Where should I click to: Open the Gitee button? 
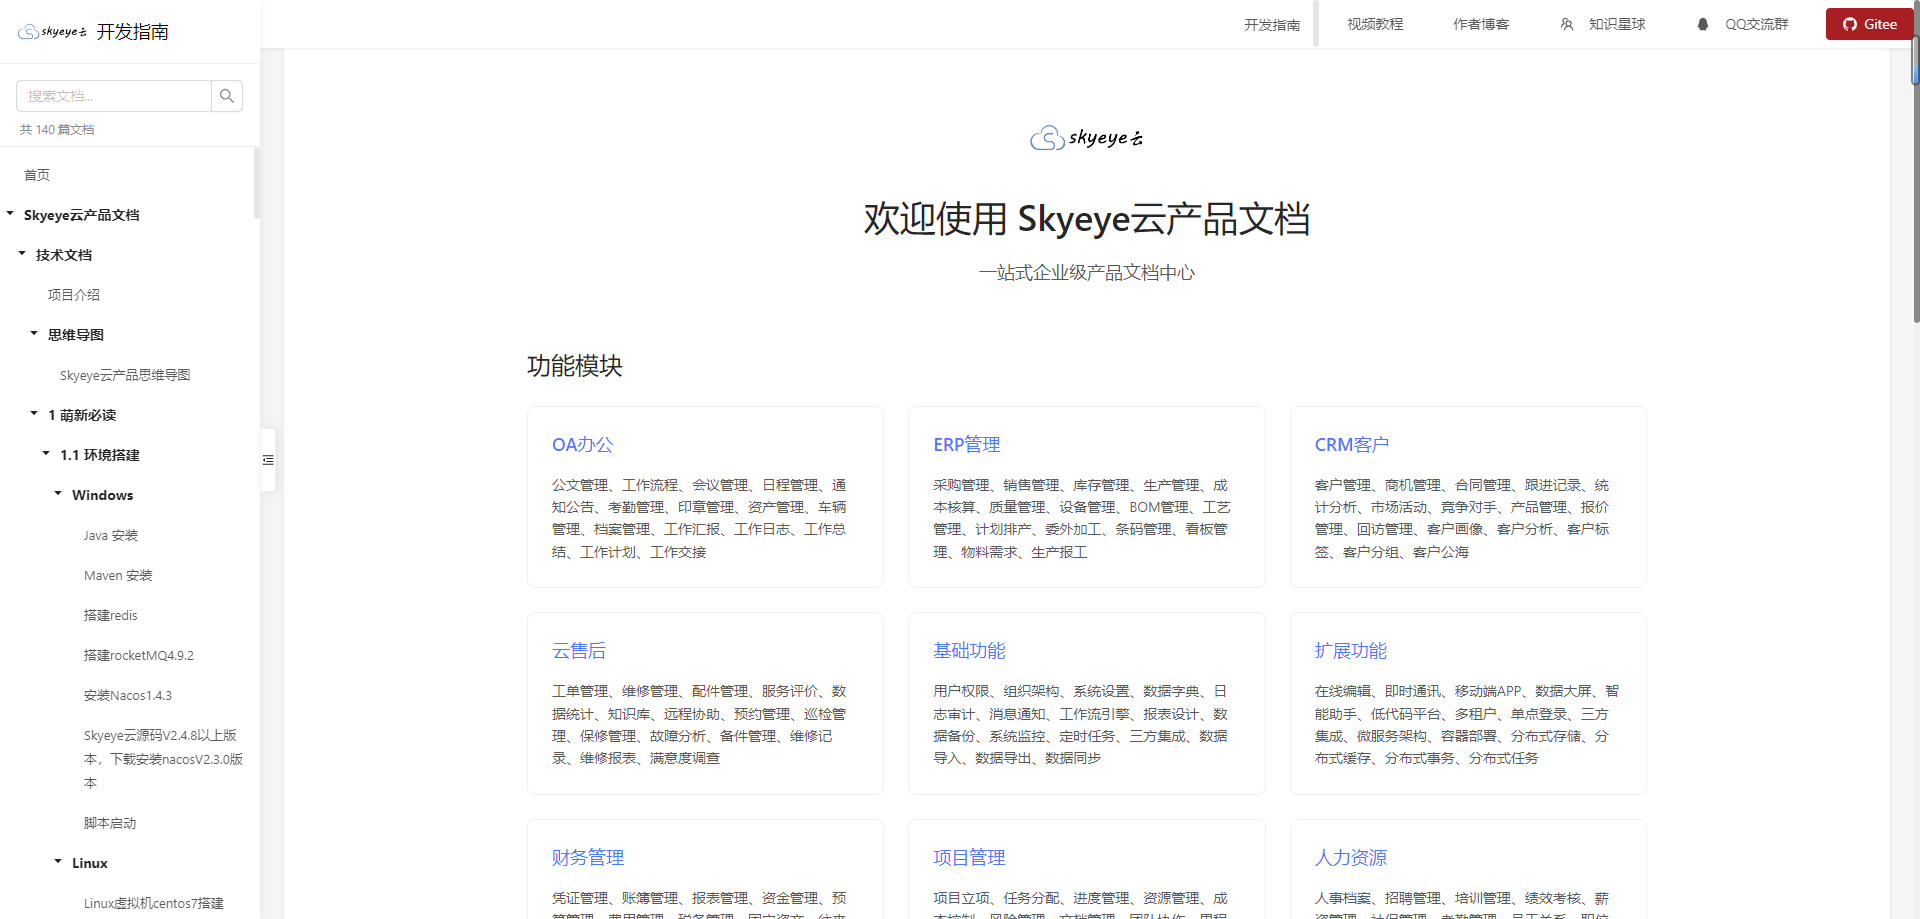pyautogui.click(x=1870, y=24)
